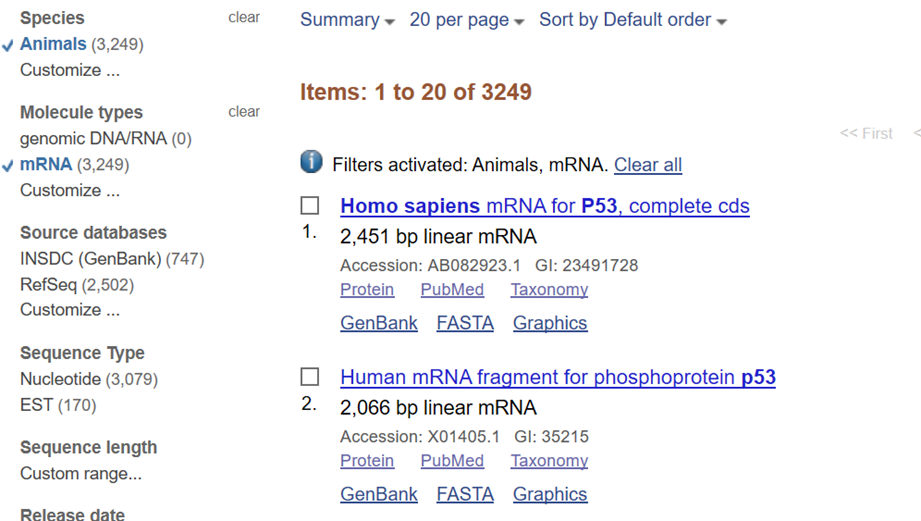Open Homo sapiens mRNA for P53 record

544,206
